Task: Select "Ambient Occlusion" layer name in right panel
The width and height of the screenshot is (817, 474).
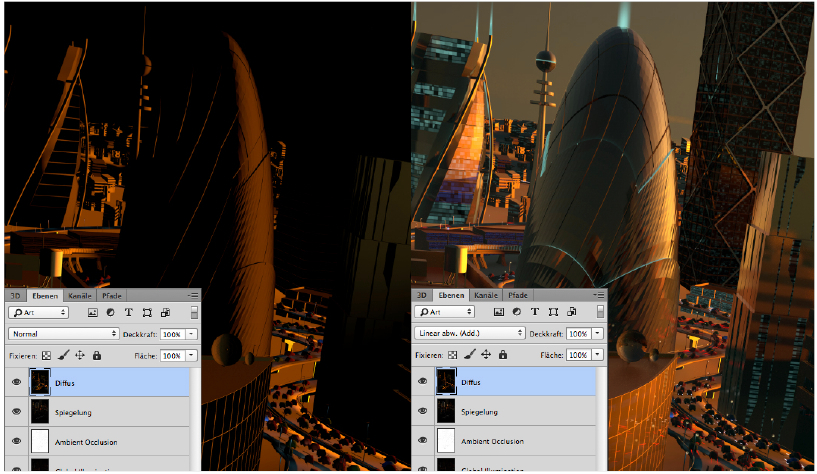Action: click(x=492, y=441)
